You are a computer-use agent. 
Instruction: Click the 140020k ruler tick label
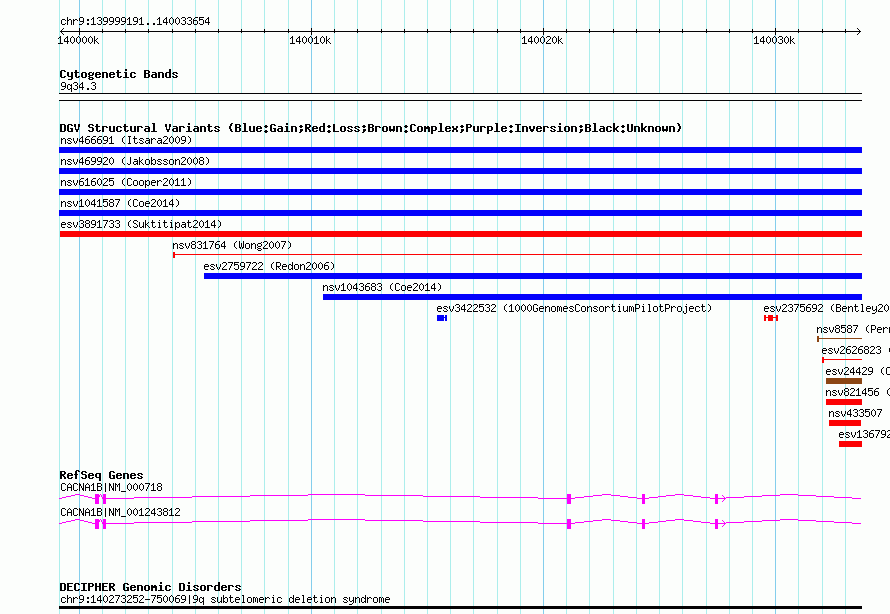click(542, 40)
